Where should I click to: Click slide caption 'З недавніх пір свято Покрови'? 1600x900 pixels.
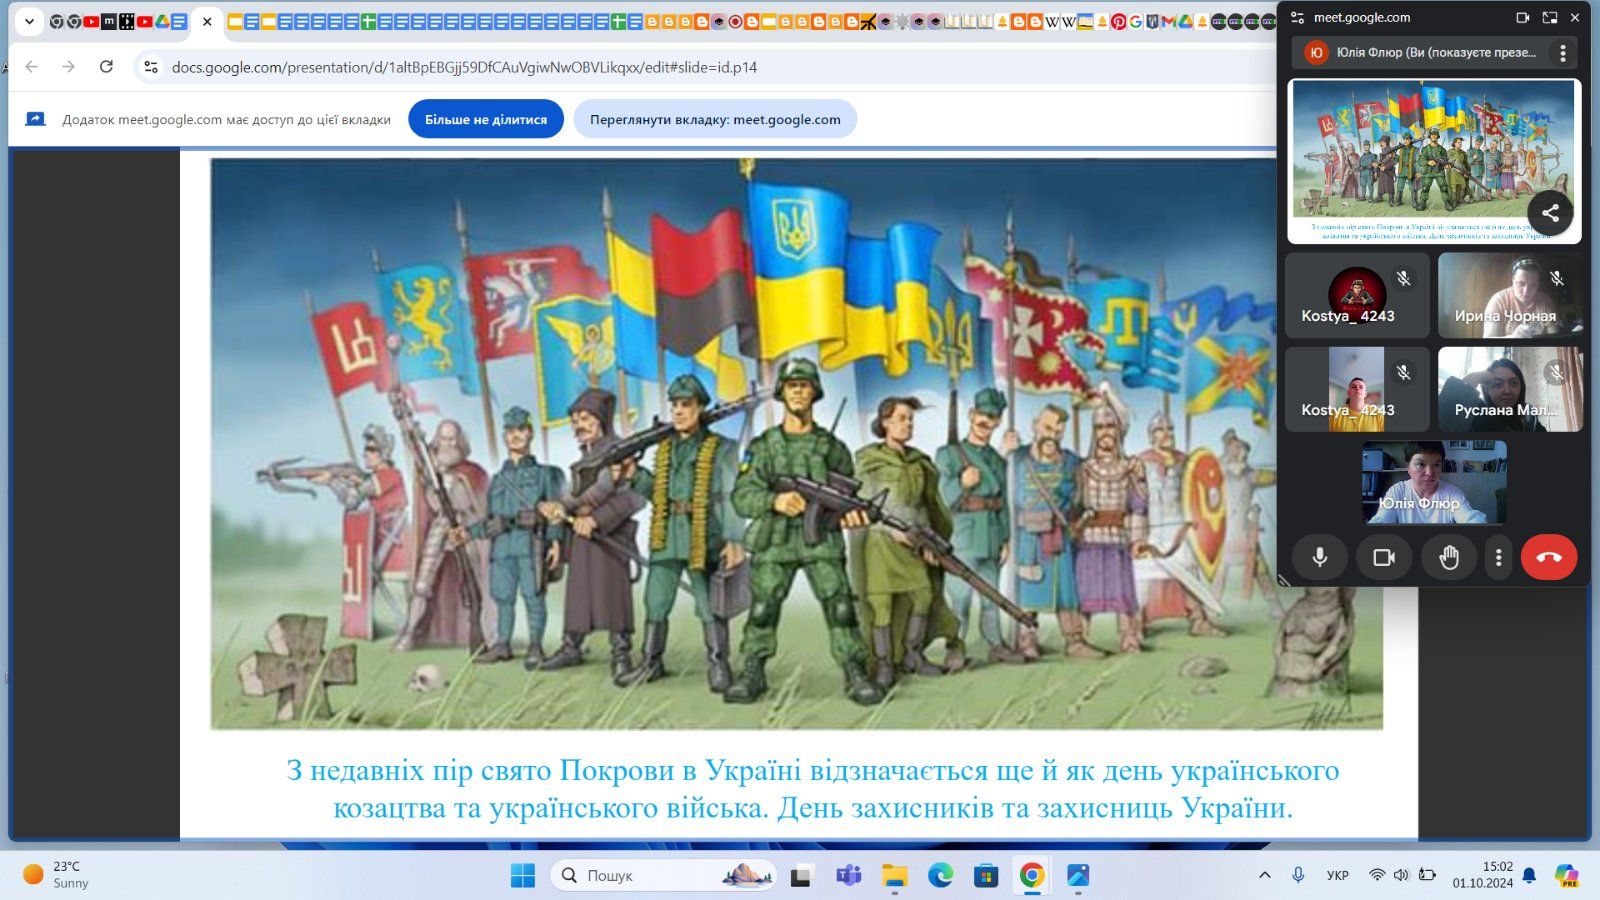point(812,789)
